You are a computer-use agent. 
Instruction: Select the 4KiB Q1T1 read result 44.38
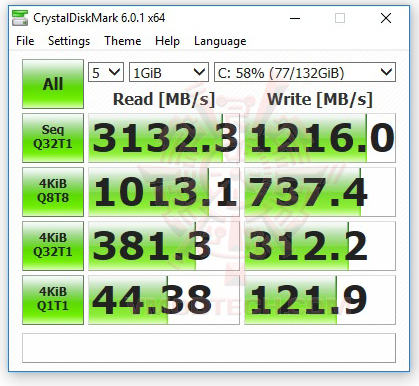[x=164, y=300]
